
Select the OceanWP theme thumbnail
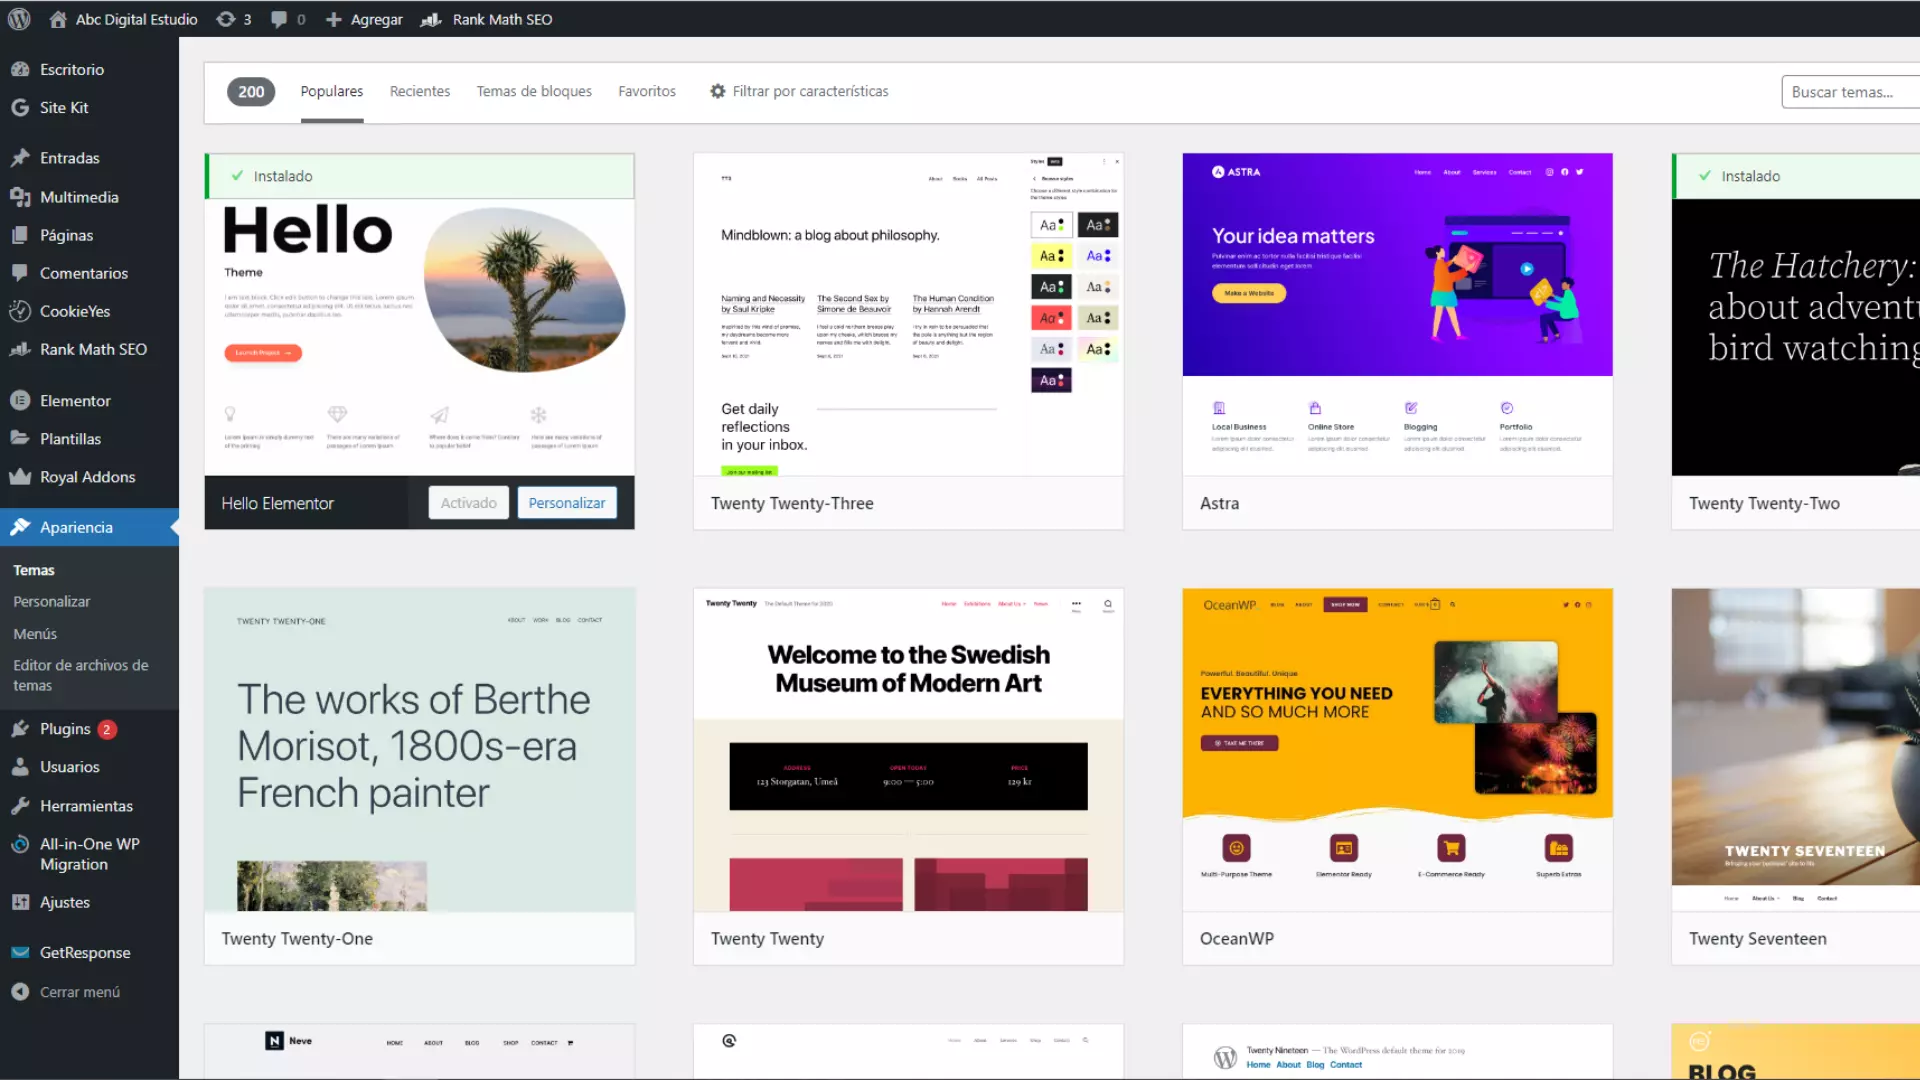tap(1397, 750)
